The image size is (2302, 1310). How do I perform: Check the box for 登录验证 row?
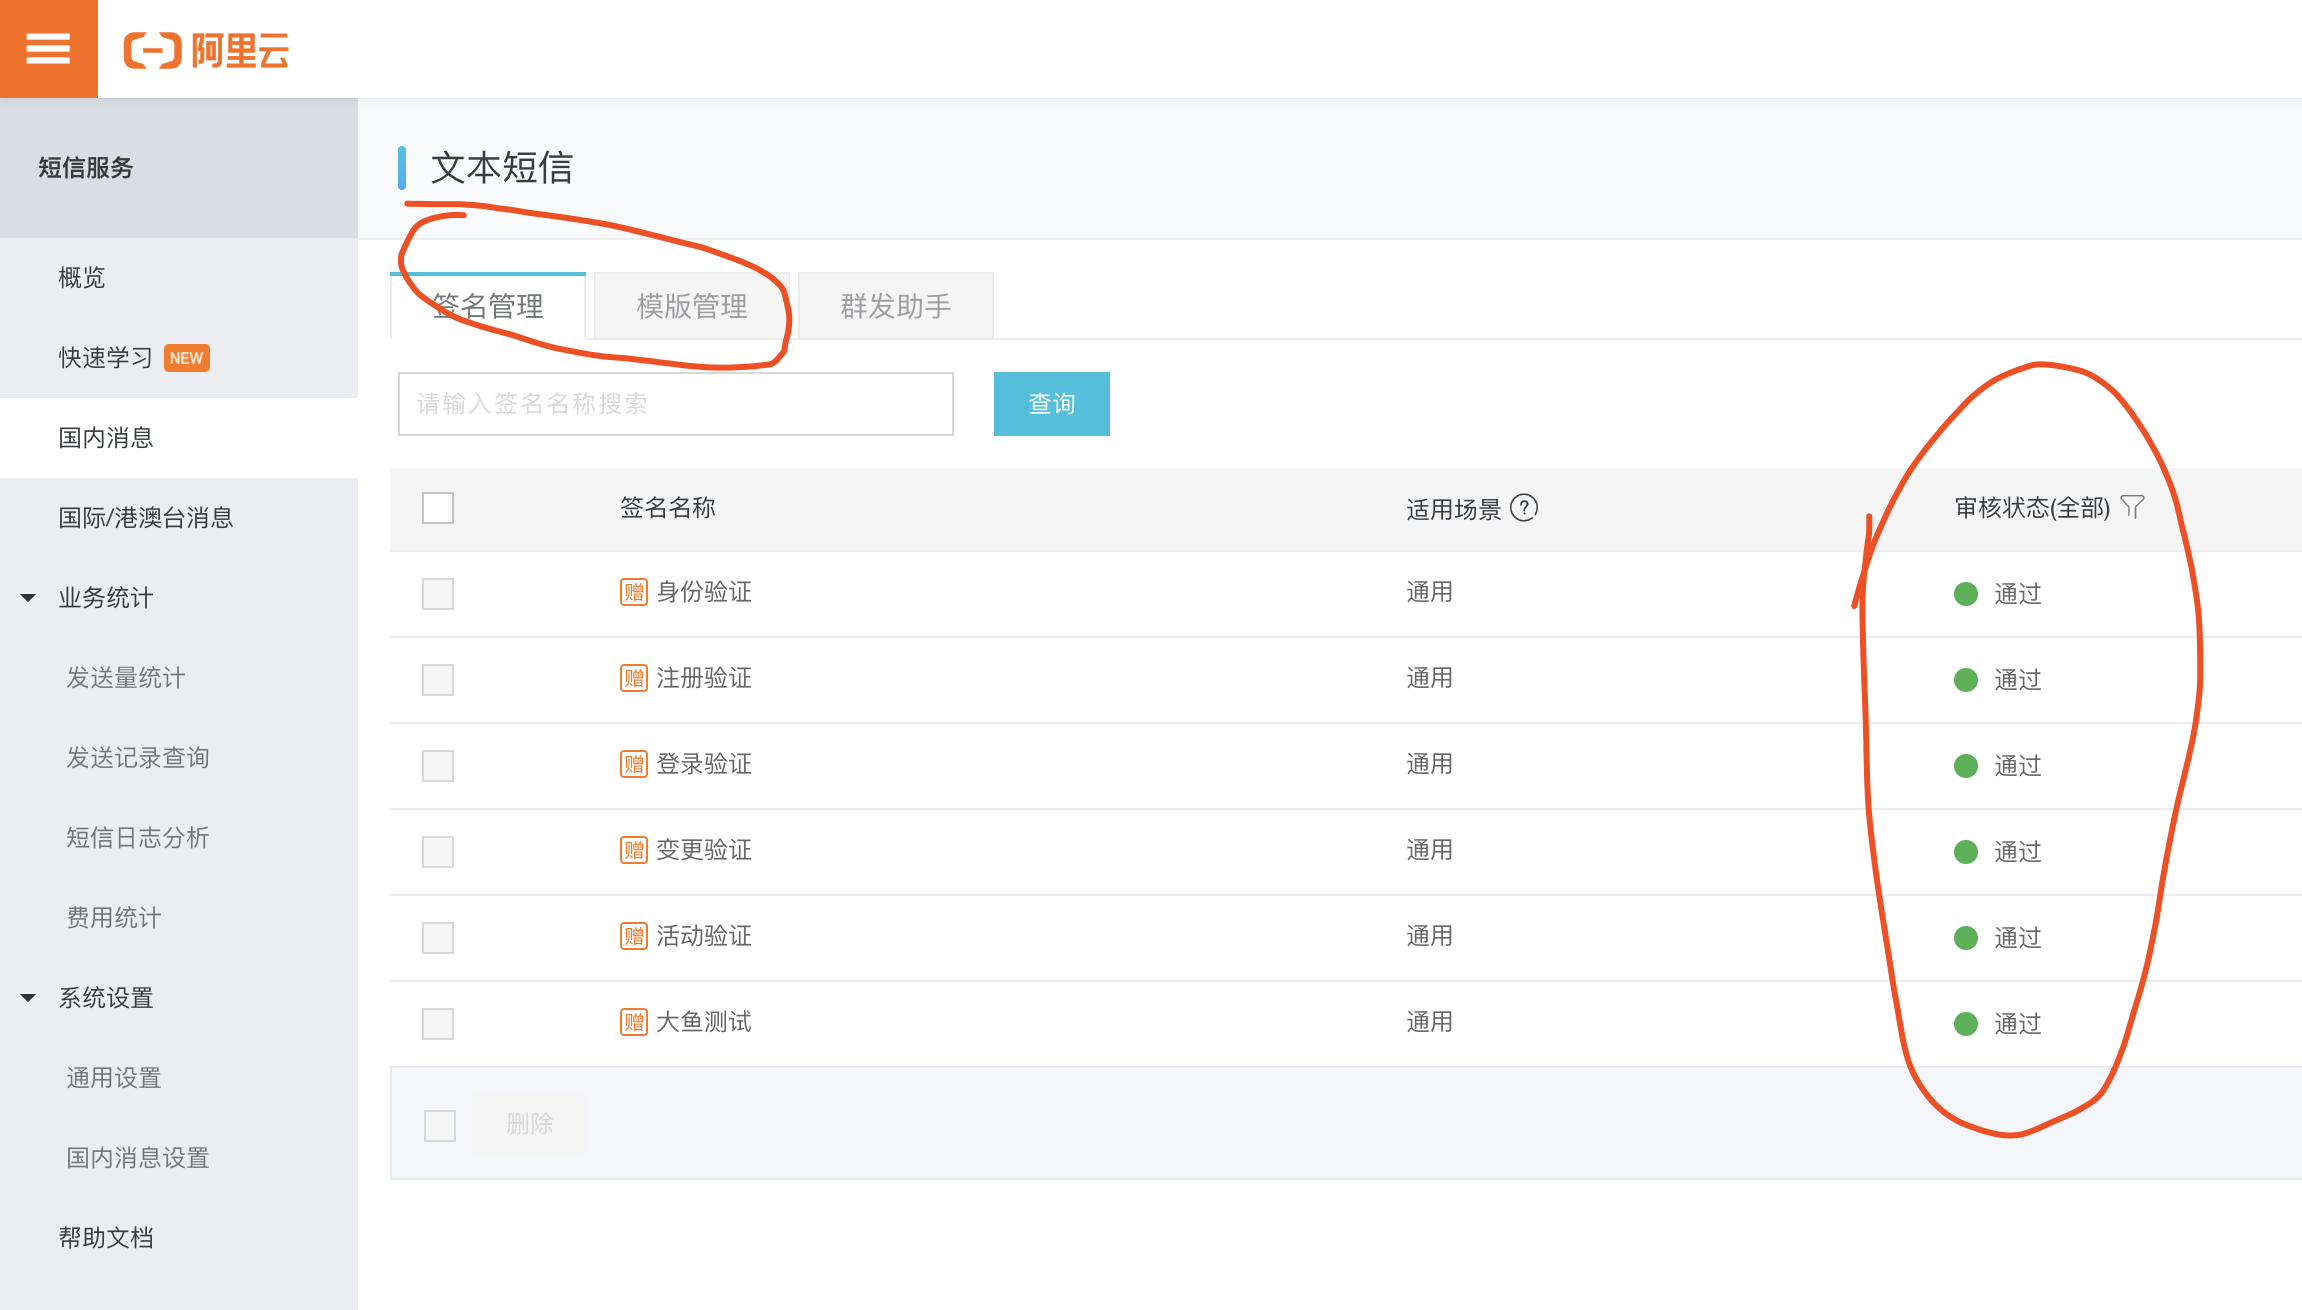click(x=438, y=766)
